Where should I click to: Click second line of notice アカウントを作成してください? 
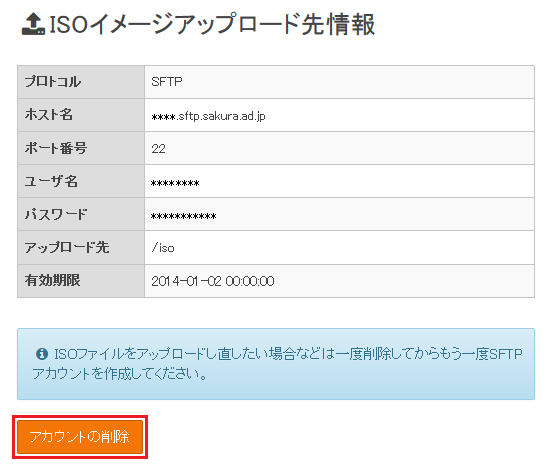pyautogui.click(x=120, y=374)
